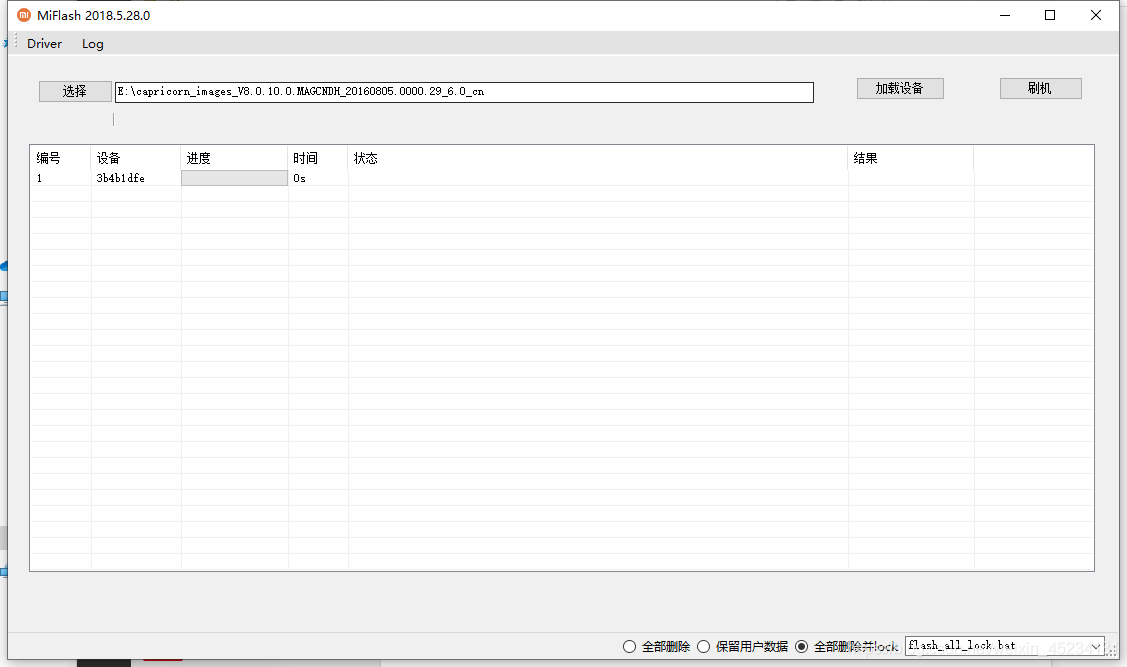Click the MiFlash app icon in title bar
The height and width of the screenshot is (667, 1127).
click(24, 15)
